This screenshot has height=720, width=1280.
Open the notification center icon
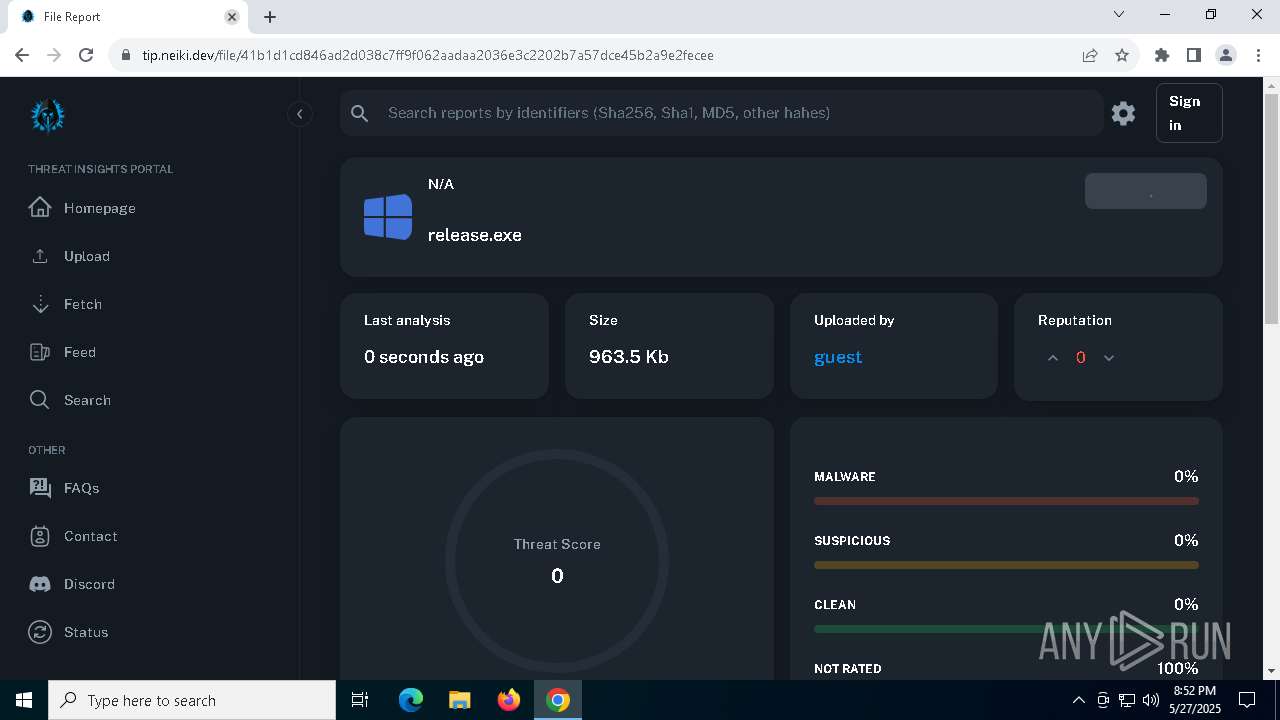pos(1247,700)
